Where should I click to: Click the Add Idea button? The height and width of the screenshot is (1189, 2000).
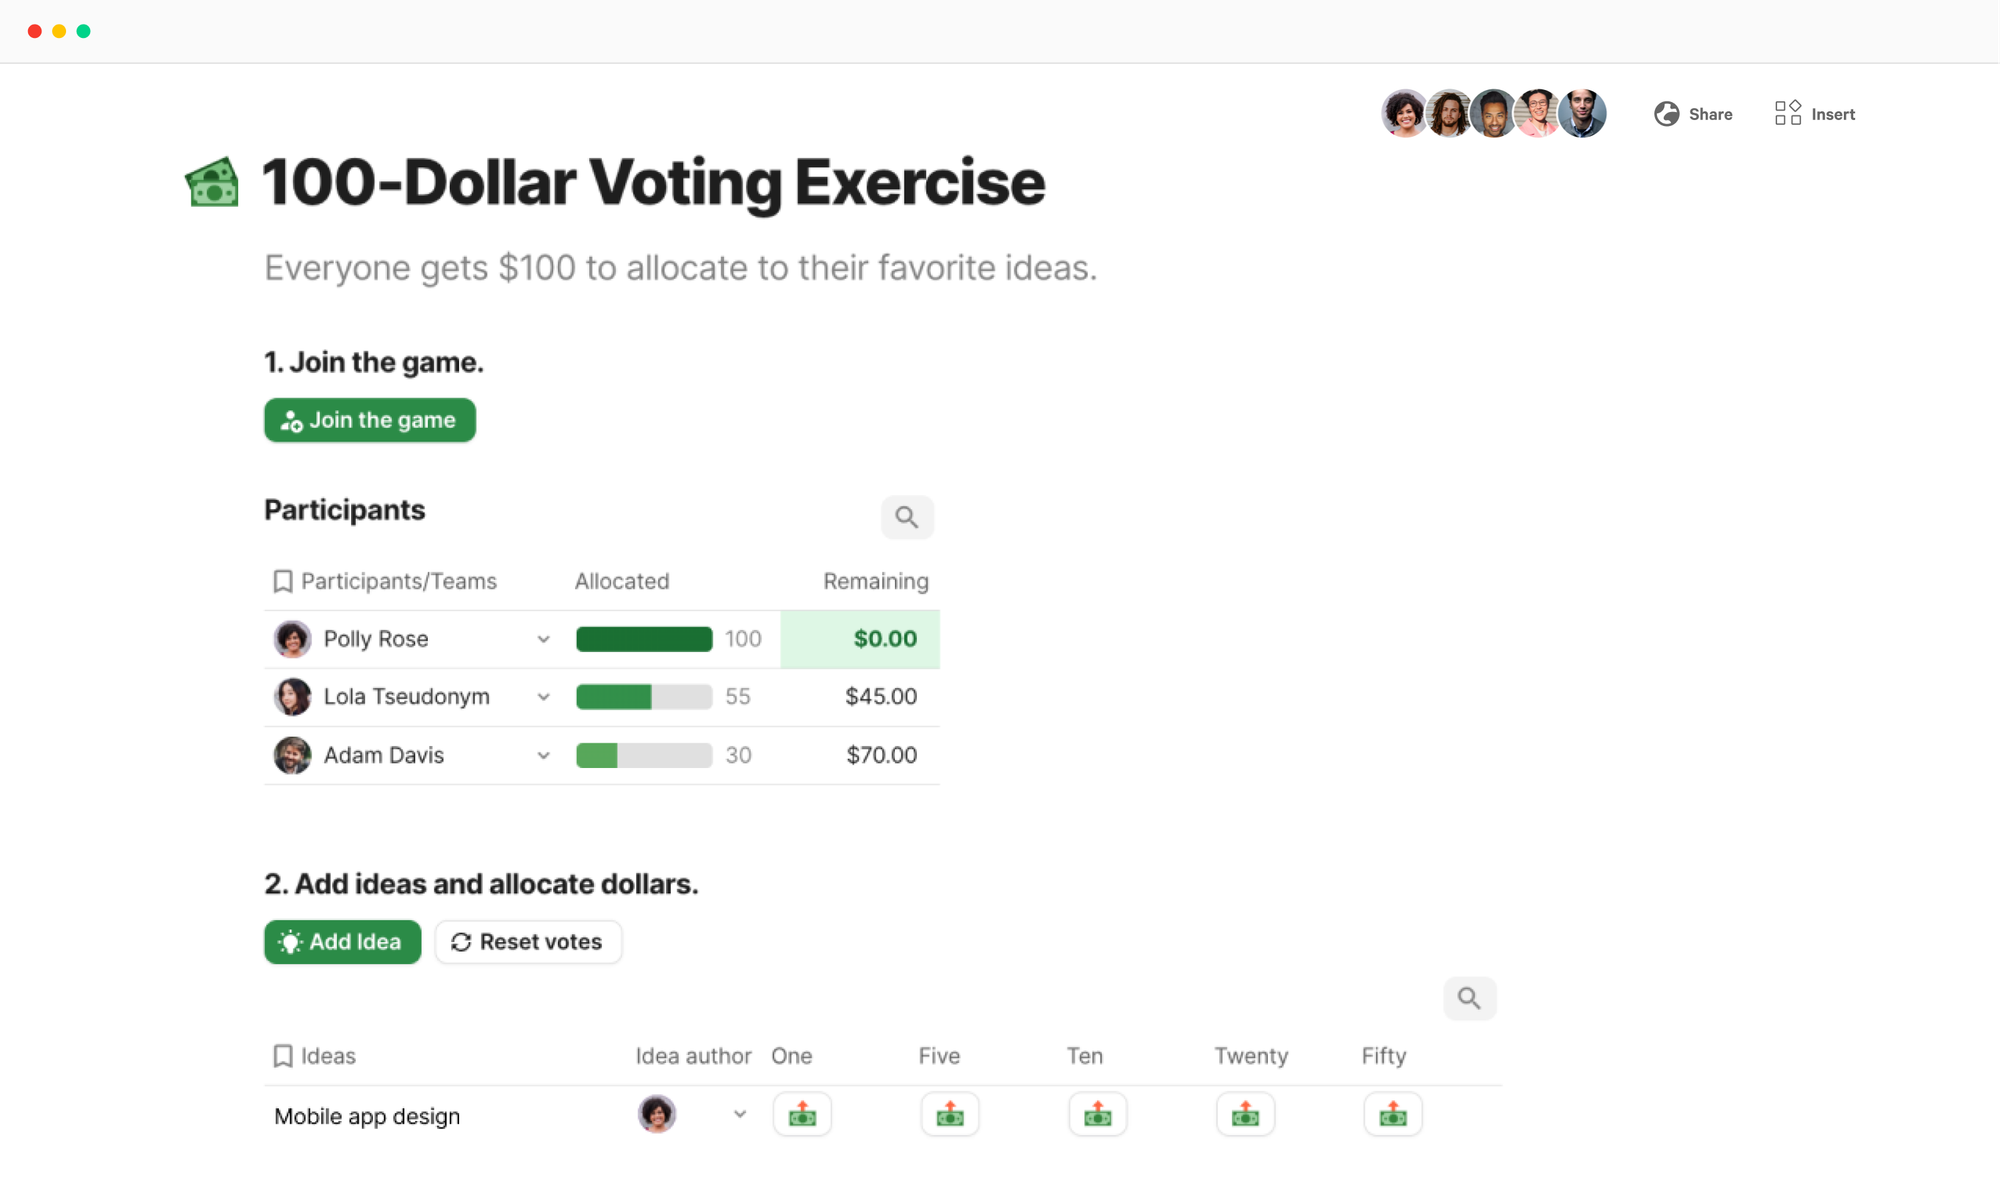(x=342, y=942)
